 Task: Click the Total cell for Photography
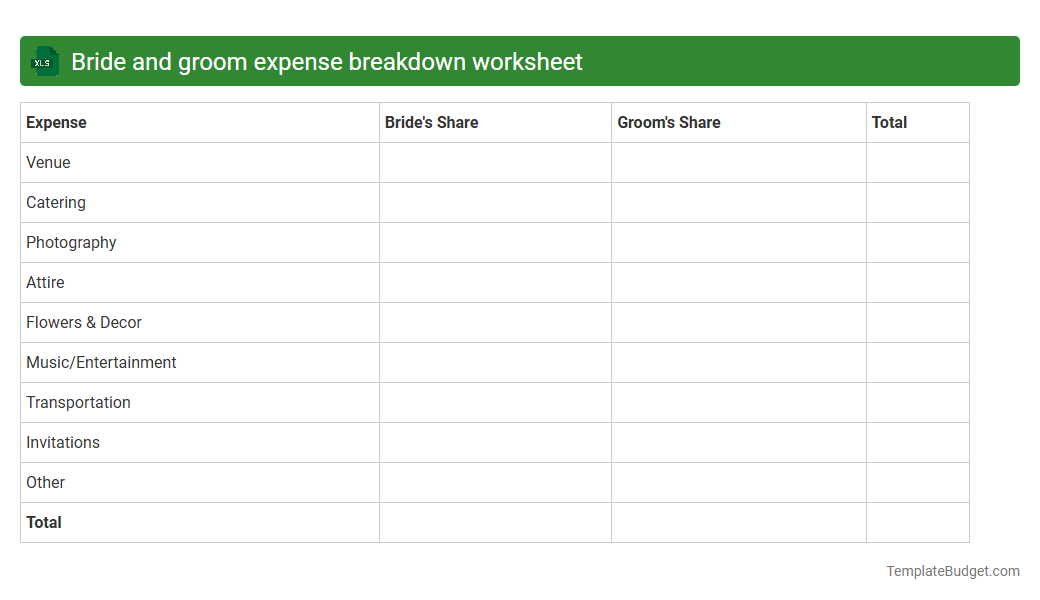click(917, 242)
